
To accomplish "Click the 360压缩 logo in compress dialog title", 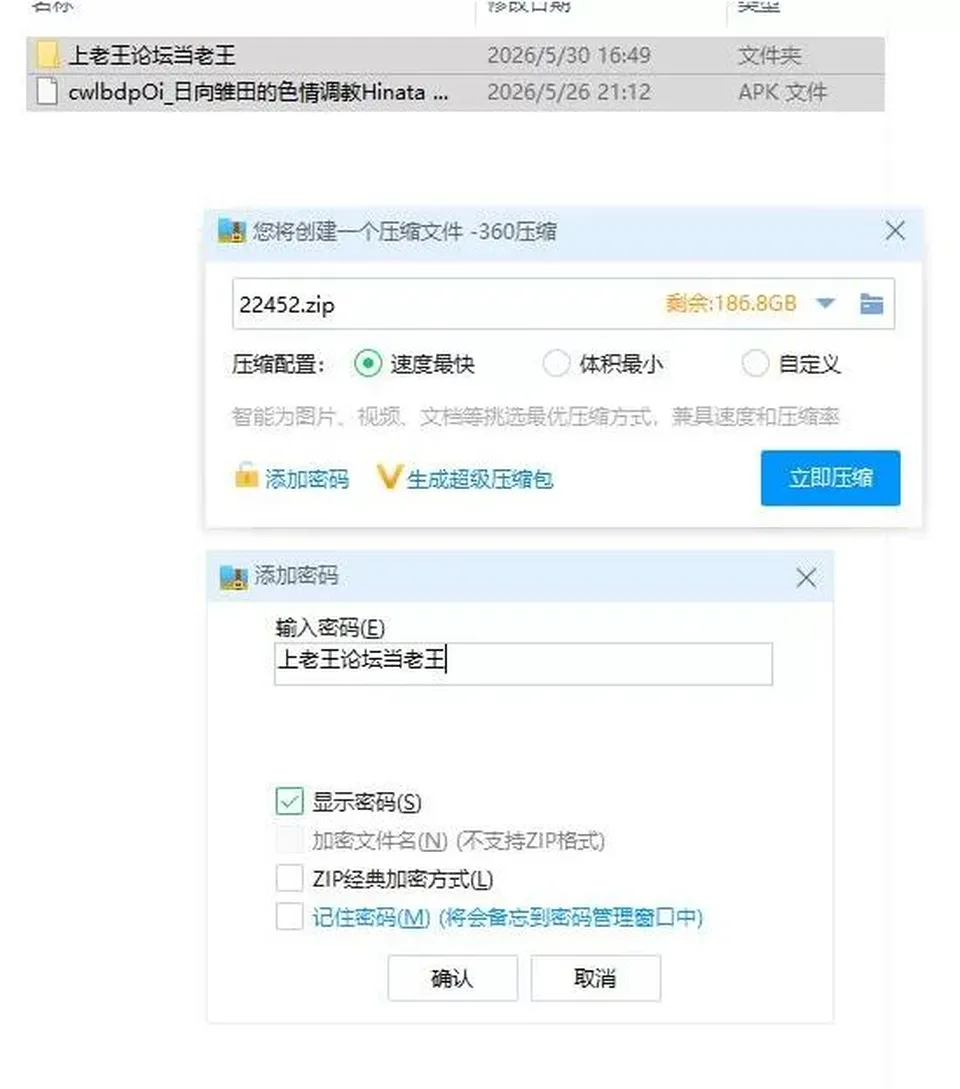I will [232, 231].
